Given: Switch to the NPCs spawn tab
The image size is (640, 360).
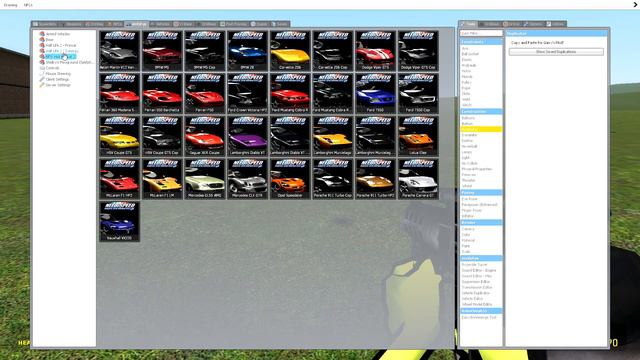Looking at the screenshot, I should [x=115, y=24].
